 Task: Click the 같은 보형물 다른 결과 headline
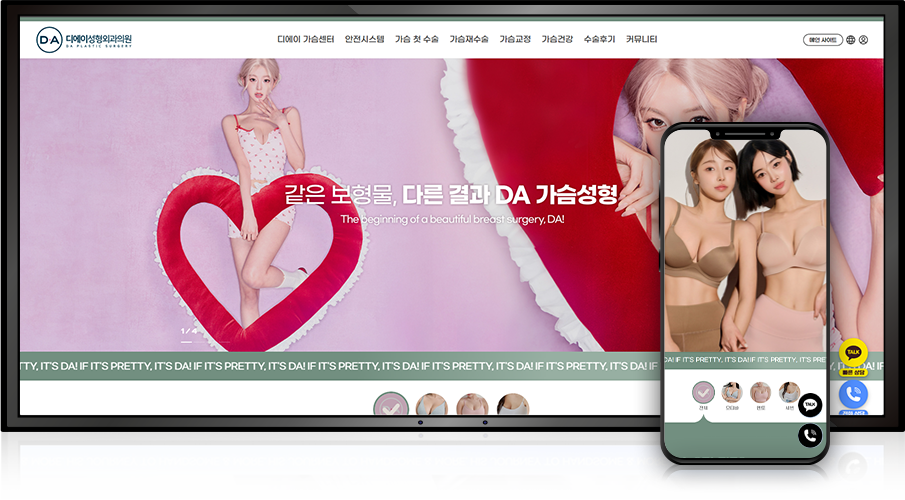(451, 195)
